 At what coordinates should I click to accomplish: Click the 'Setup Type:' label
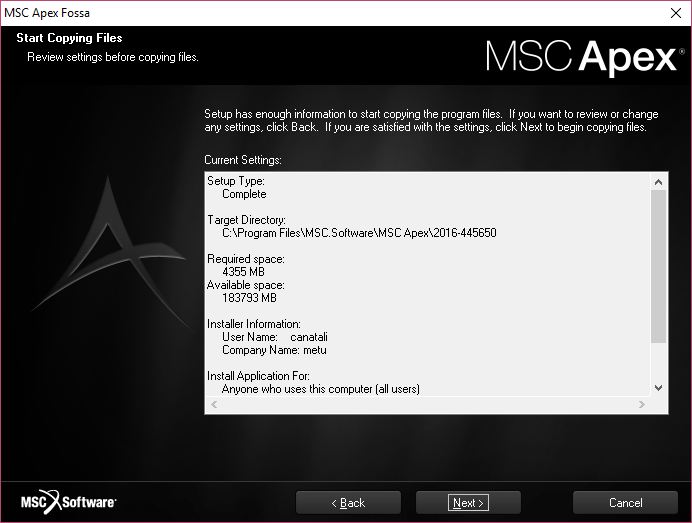[x=236, y=181]
